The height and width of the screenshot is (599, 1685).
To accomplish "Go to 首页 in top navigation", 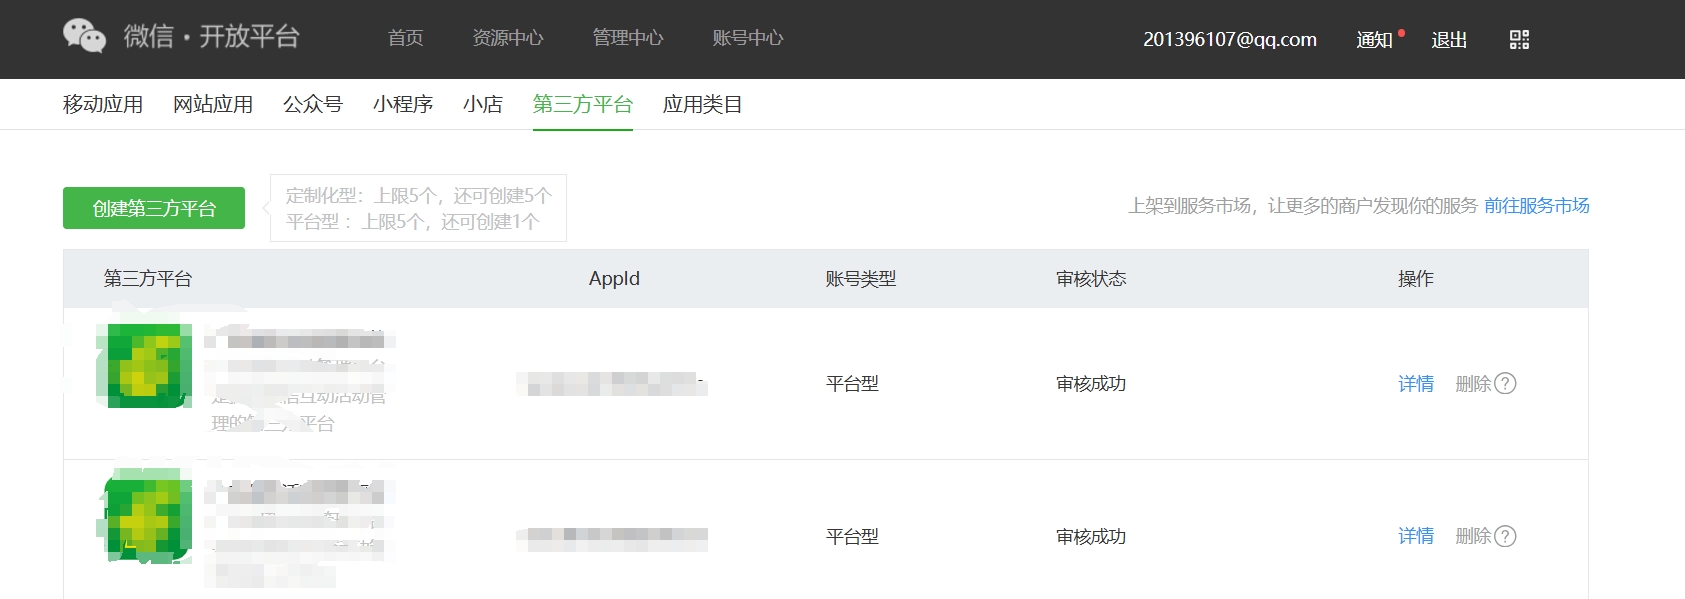I will coord(405,38).
